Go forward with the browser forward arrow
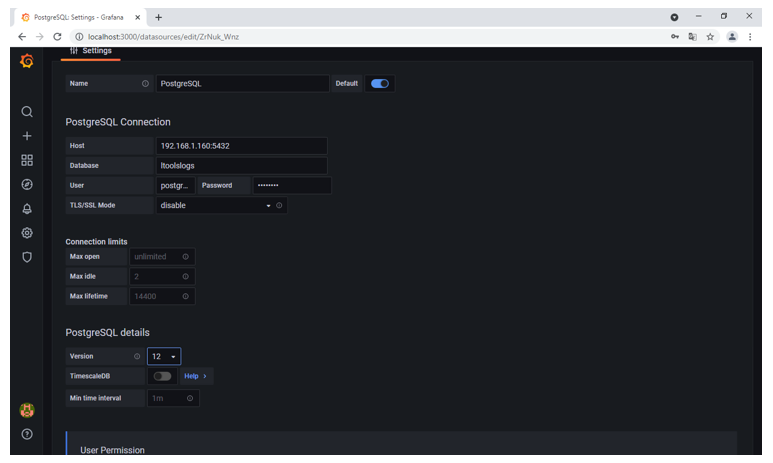The image size is (773, 463). coord(39,37)
